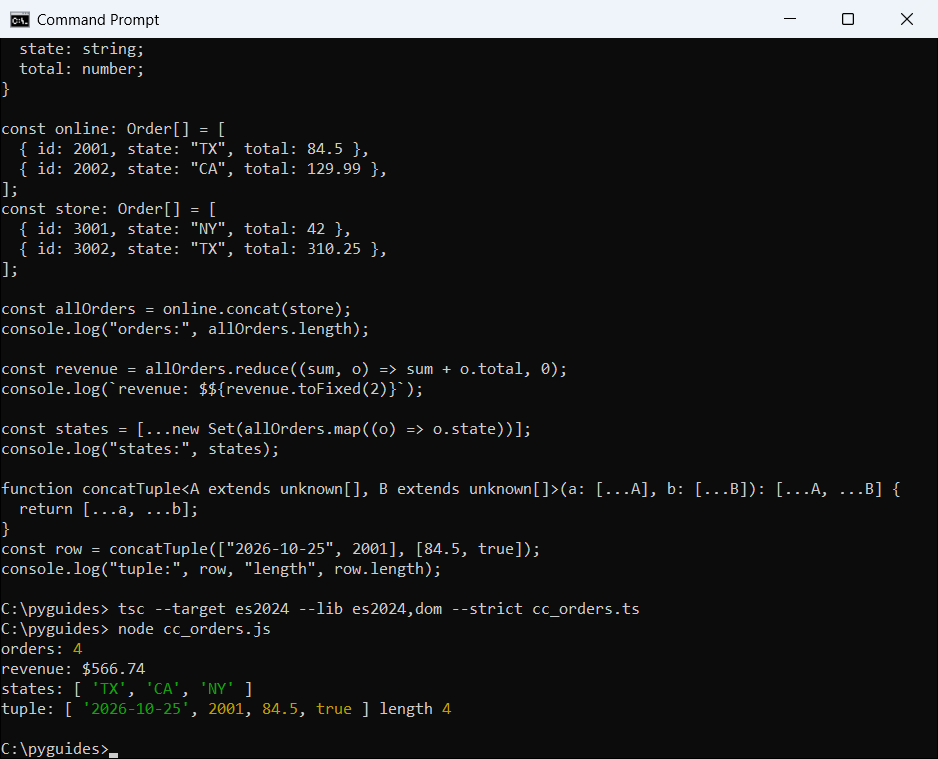Click the tuple output line ending in 'length 4'

[226, 709]
